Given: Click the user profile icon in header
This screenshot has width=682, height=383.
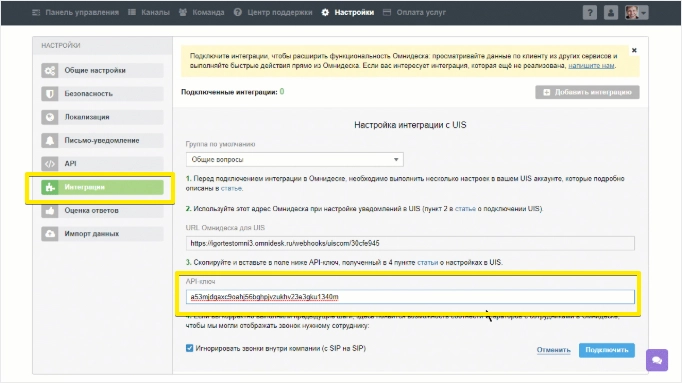Looking at the screenshot, I should tap(611, 13).
